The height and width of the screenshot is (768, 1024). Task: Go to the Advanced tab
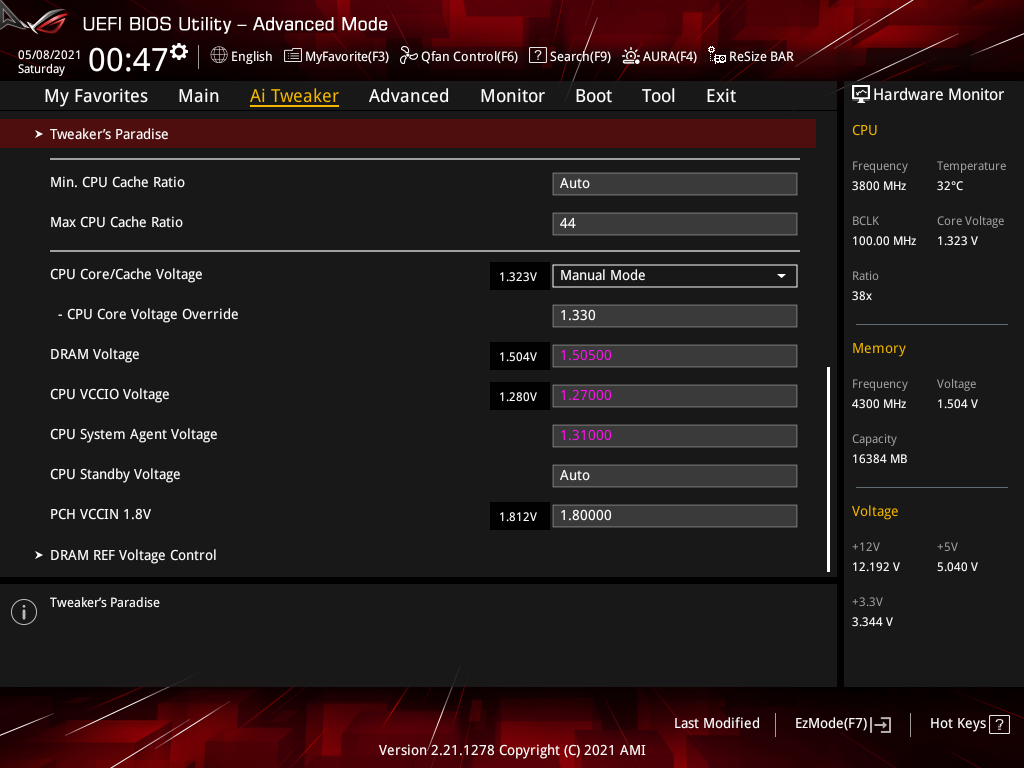pos(409,96)
